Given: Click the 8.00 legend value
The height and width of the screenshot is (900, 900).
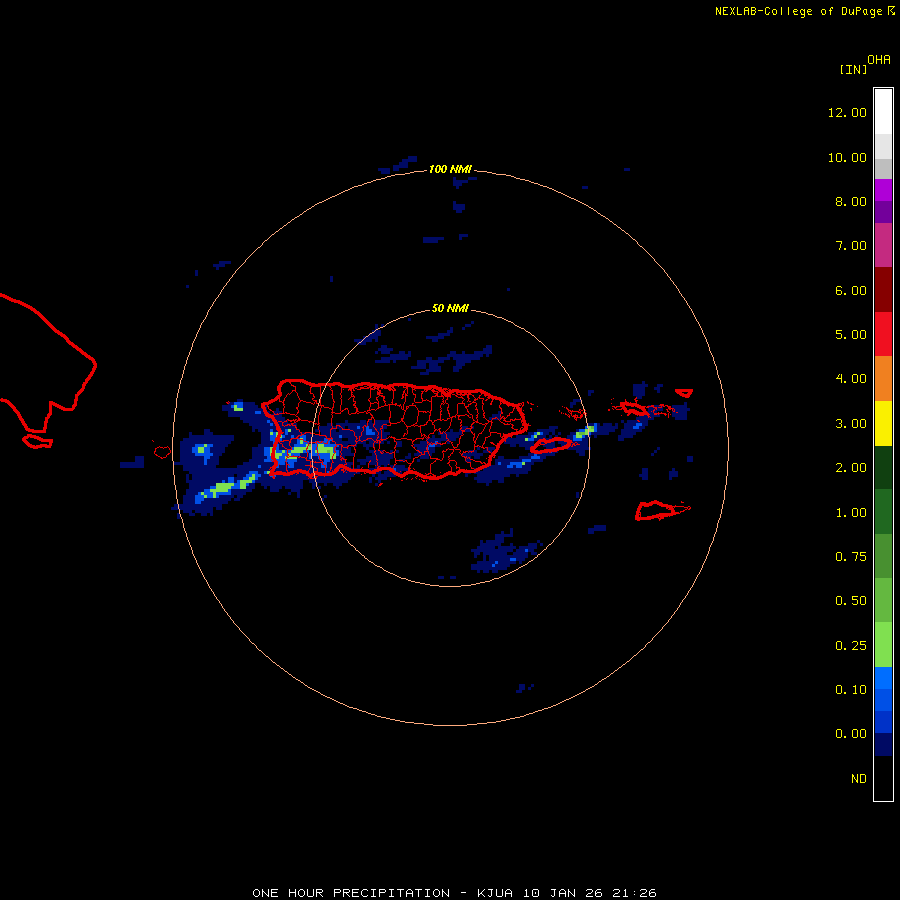Looking at the screenshot, I should (851, 201).
